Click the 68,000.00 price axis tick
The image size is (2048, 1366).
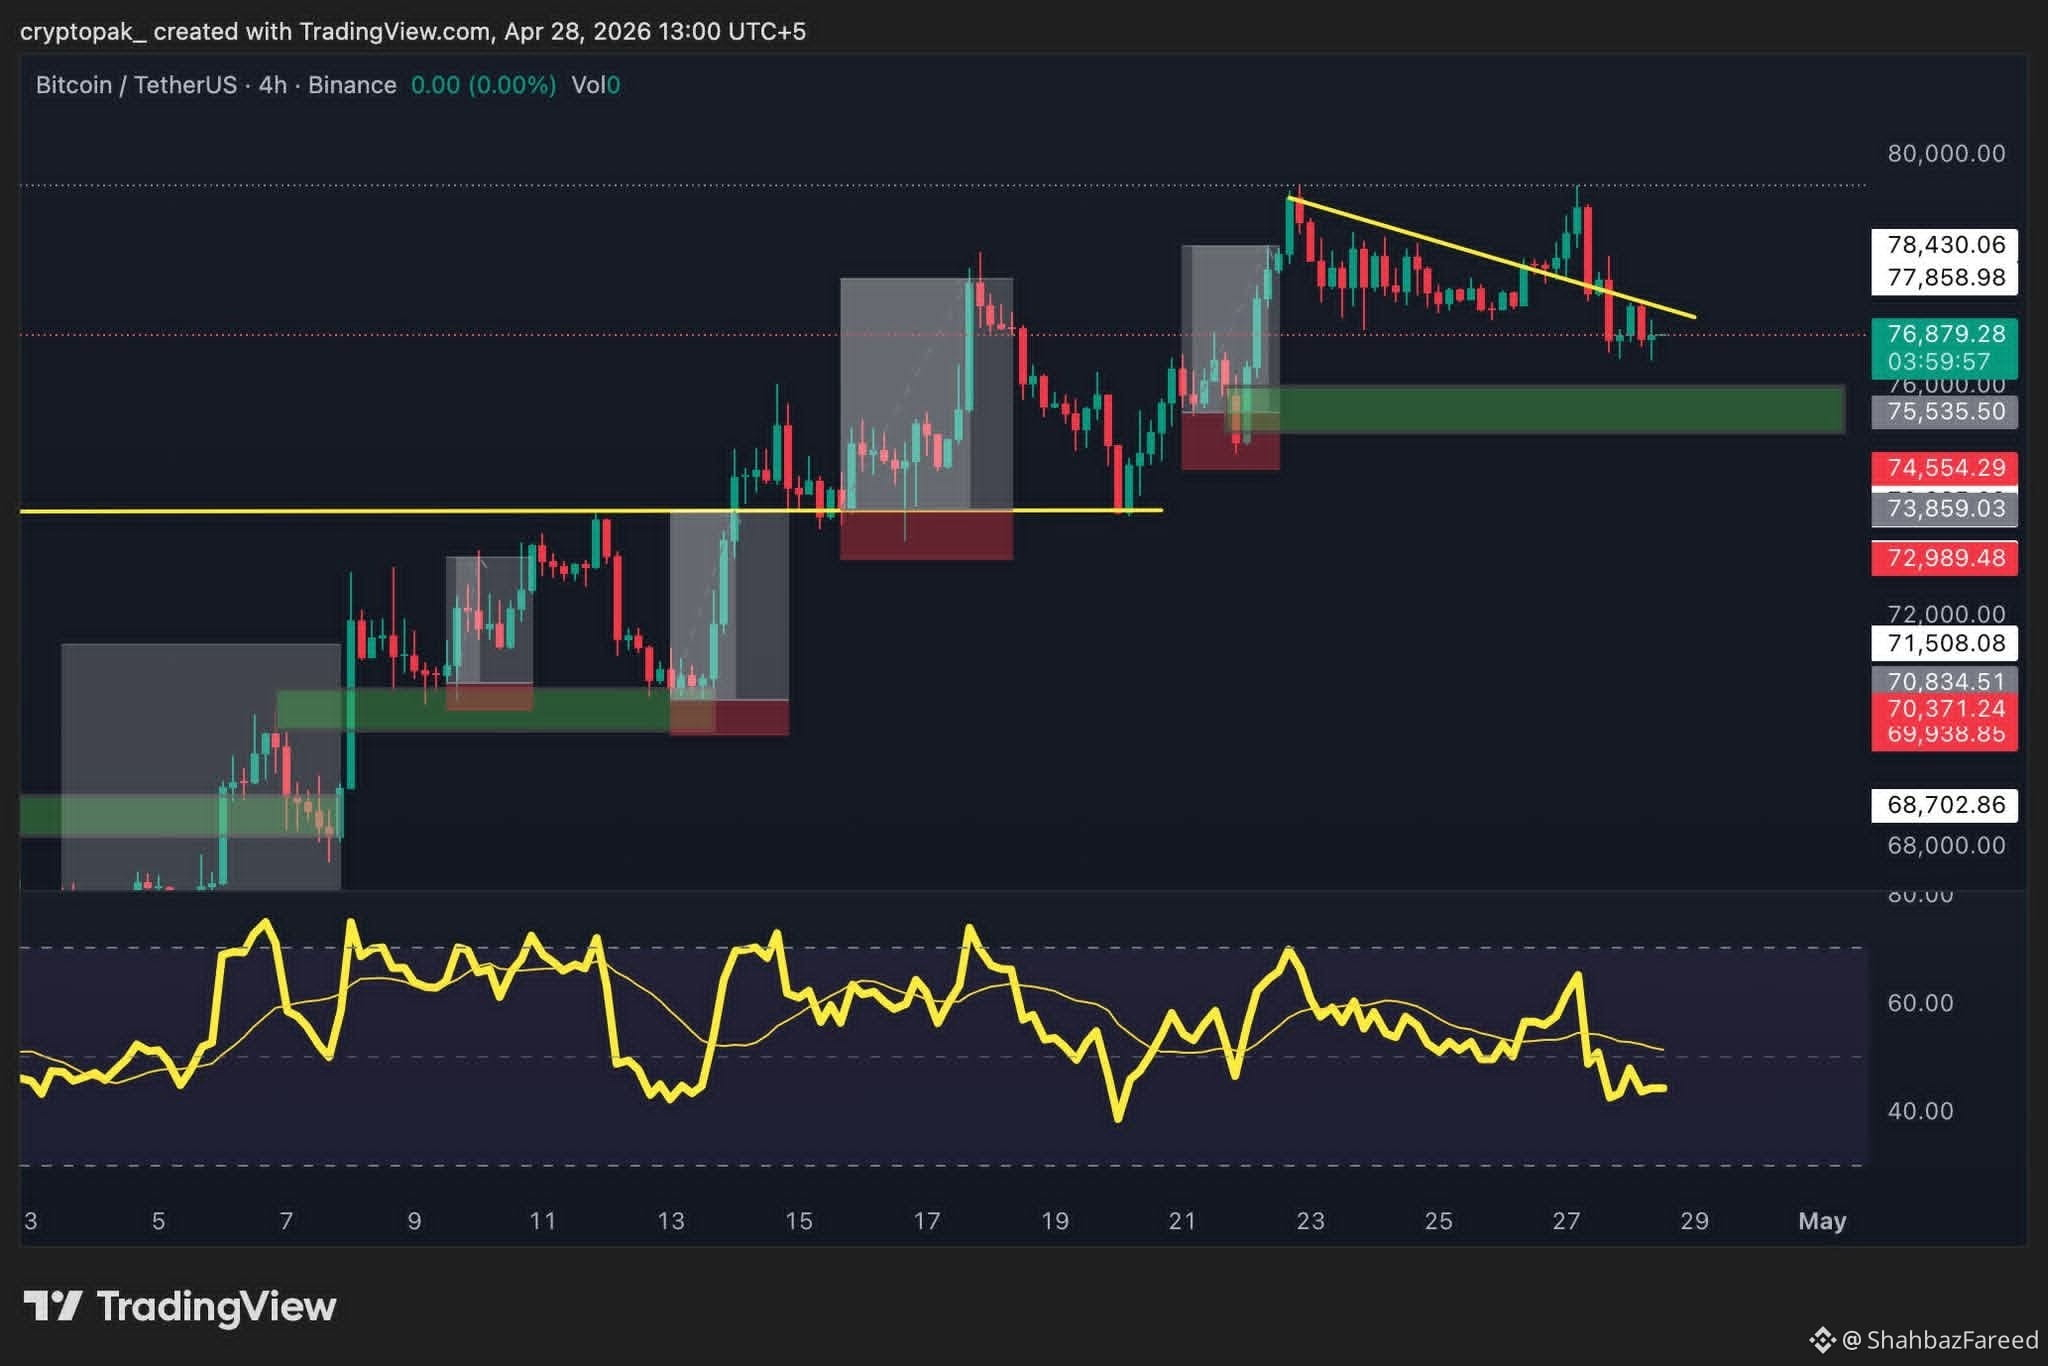tap(1946, 846)
